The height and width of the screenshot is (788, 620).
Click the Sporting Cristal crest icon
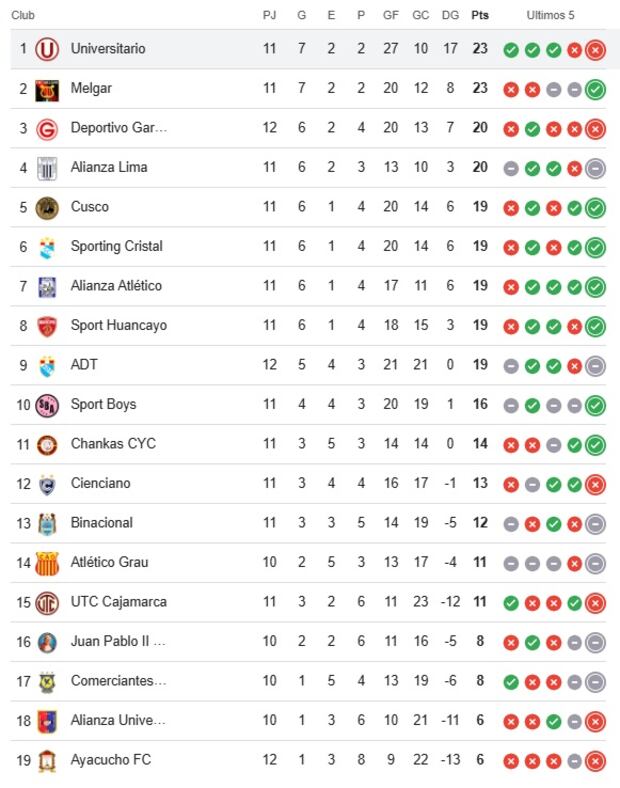[47, 247]
